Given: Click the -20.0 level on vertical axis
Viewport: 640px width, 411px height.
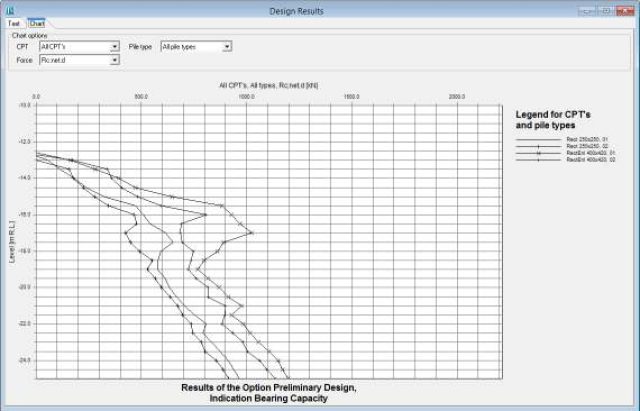Looking at the screenshot, I should click(24, 287).
